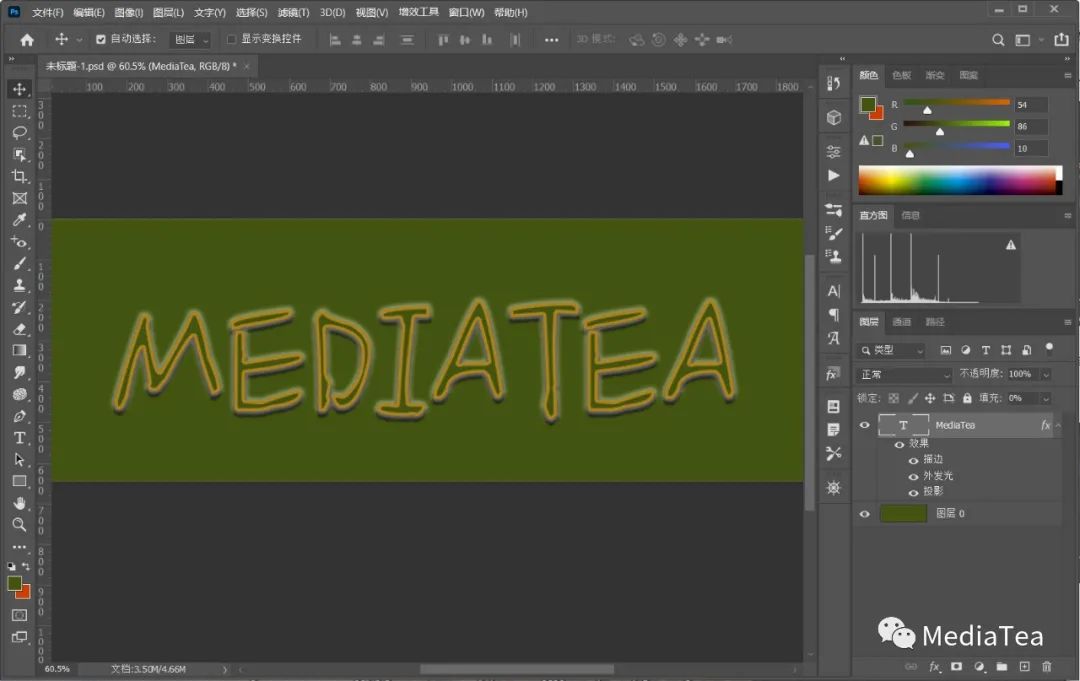The width and height of the screenshot is (1080, 681).
Task: Select the 图层 0 layer thumbnail
Action: tap(903, 514)
